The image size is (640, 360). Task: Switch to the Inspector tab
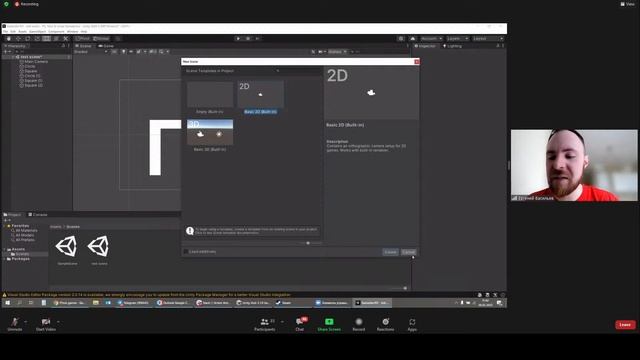(425, 46)
